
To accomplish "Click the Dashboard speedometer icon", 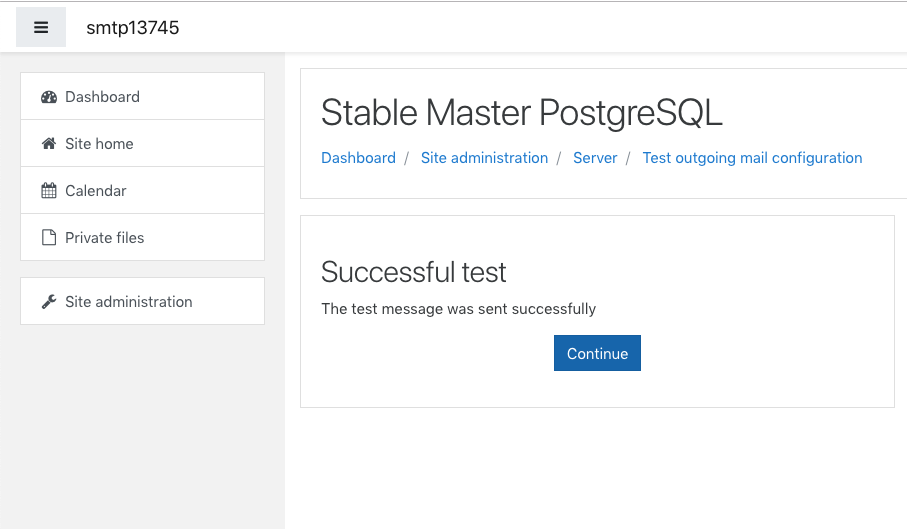I will (x=49, y=97).
